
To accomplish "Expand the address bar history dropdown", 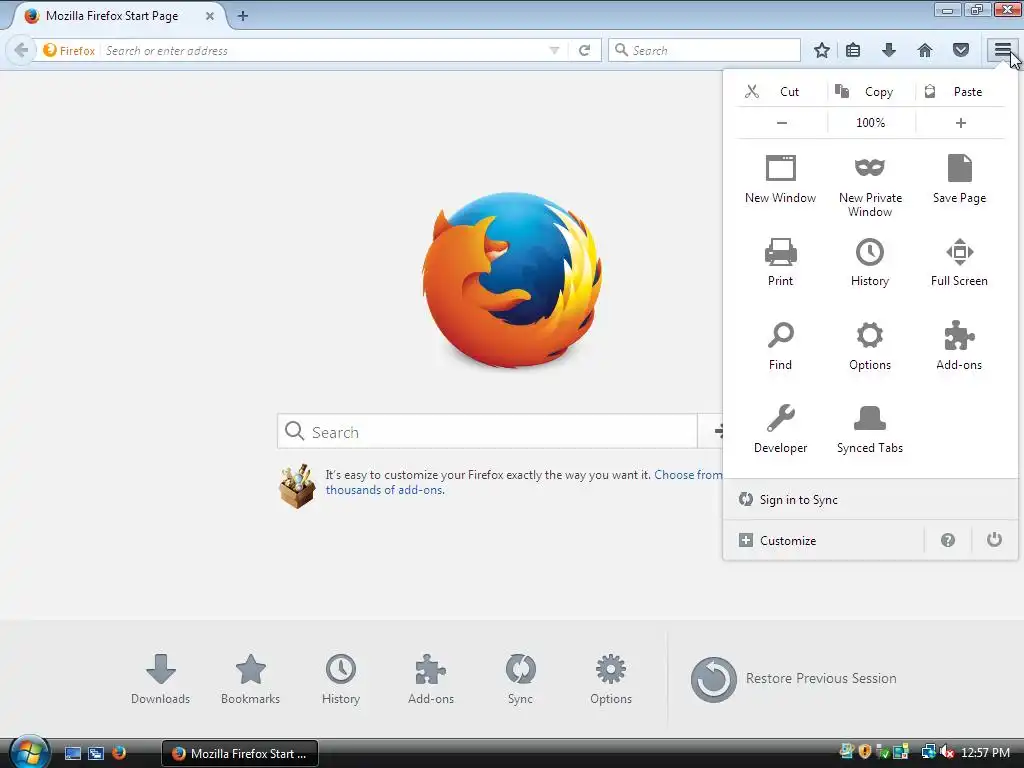I will (x=554, y=50).
